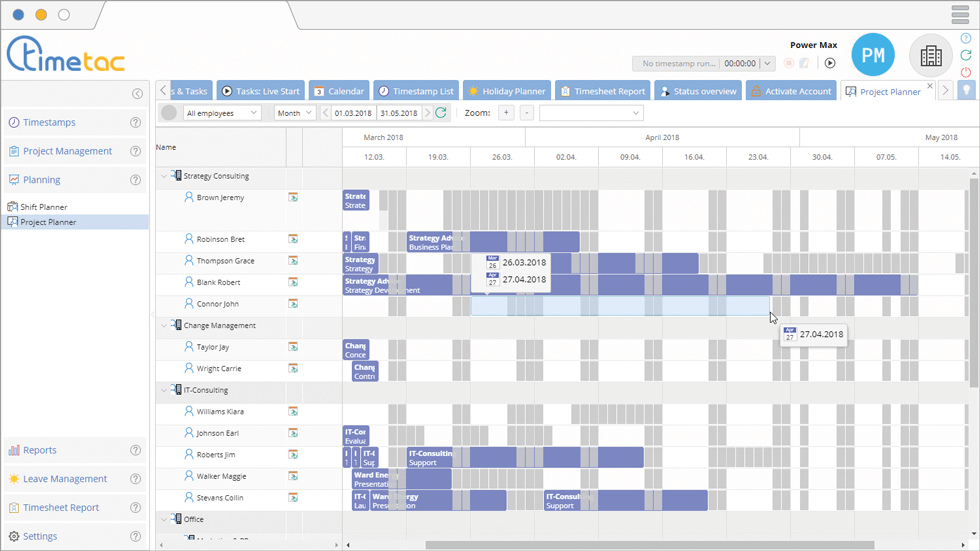Select Shift Planner in sidebar
This screenshot has width=980, height=551.
[43, 207]
